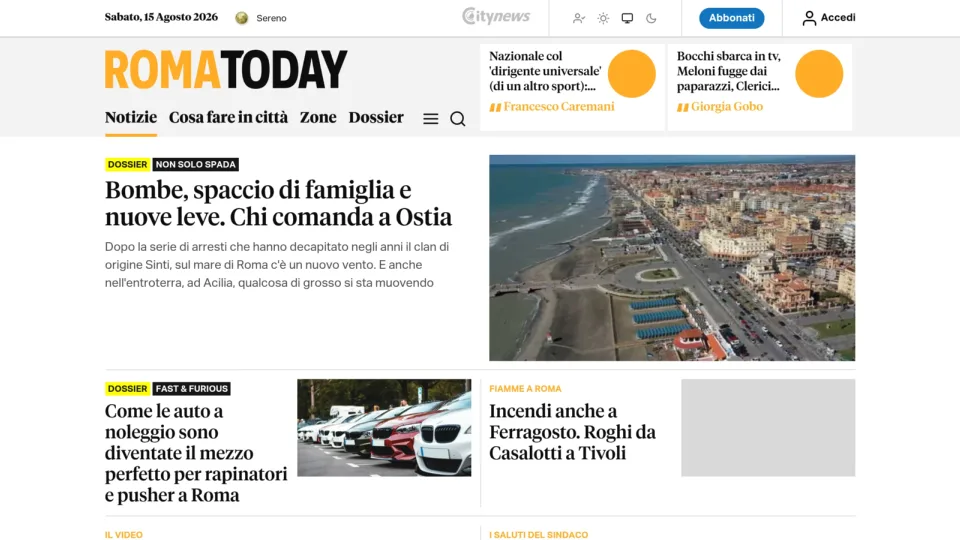Open the Zone menu item
This screenshot has height=540, width=960.
click(318, 117)
